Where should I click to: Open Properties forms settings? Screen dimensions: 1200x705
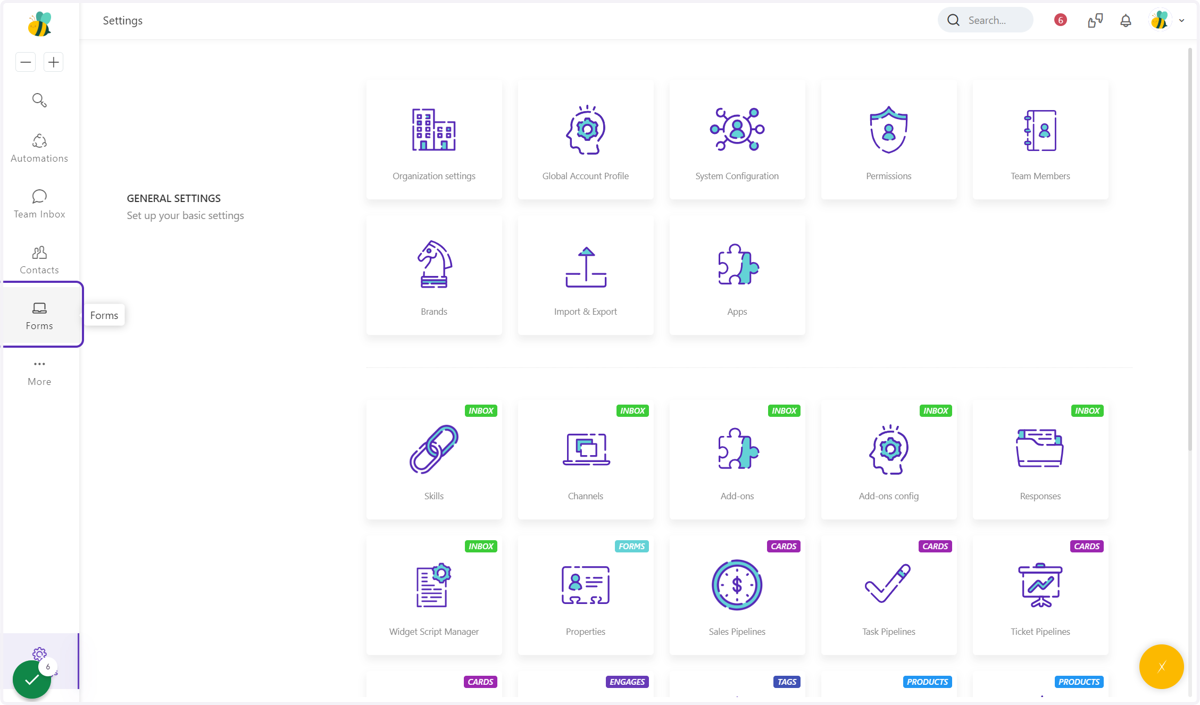586,595
